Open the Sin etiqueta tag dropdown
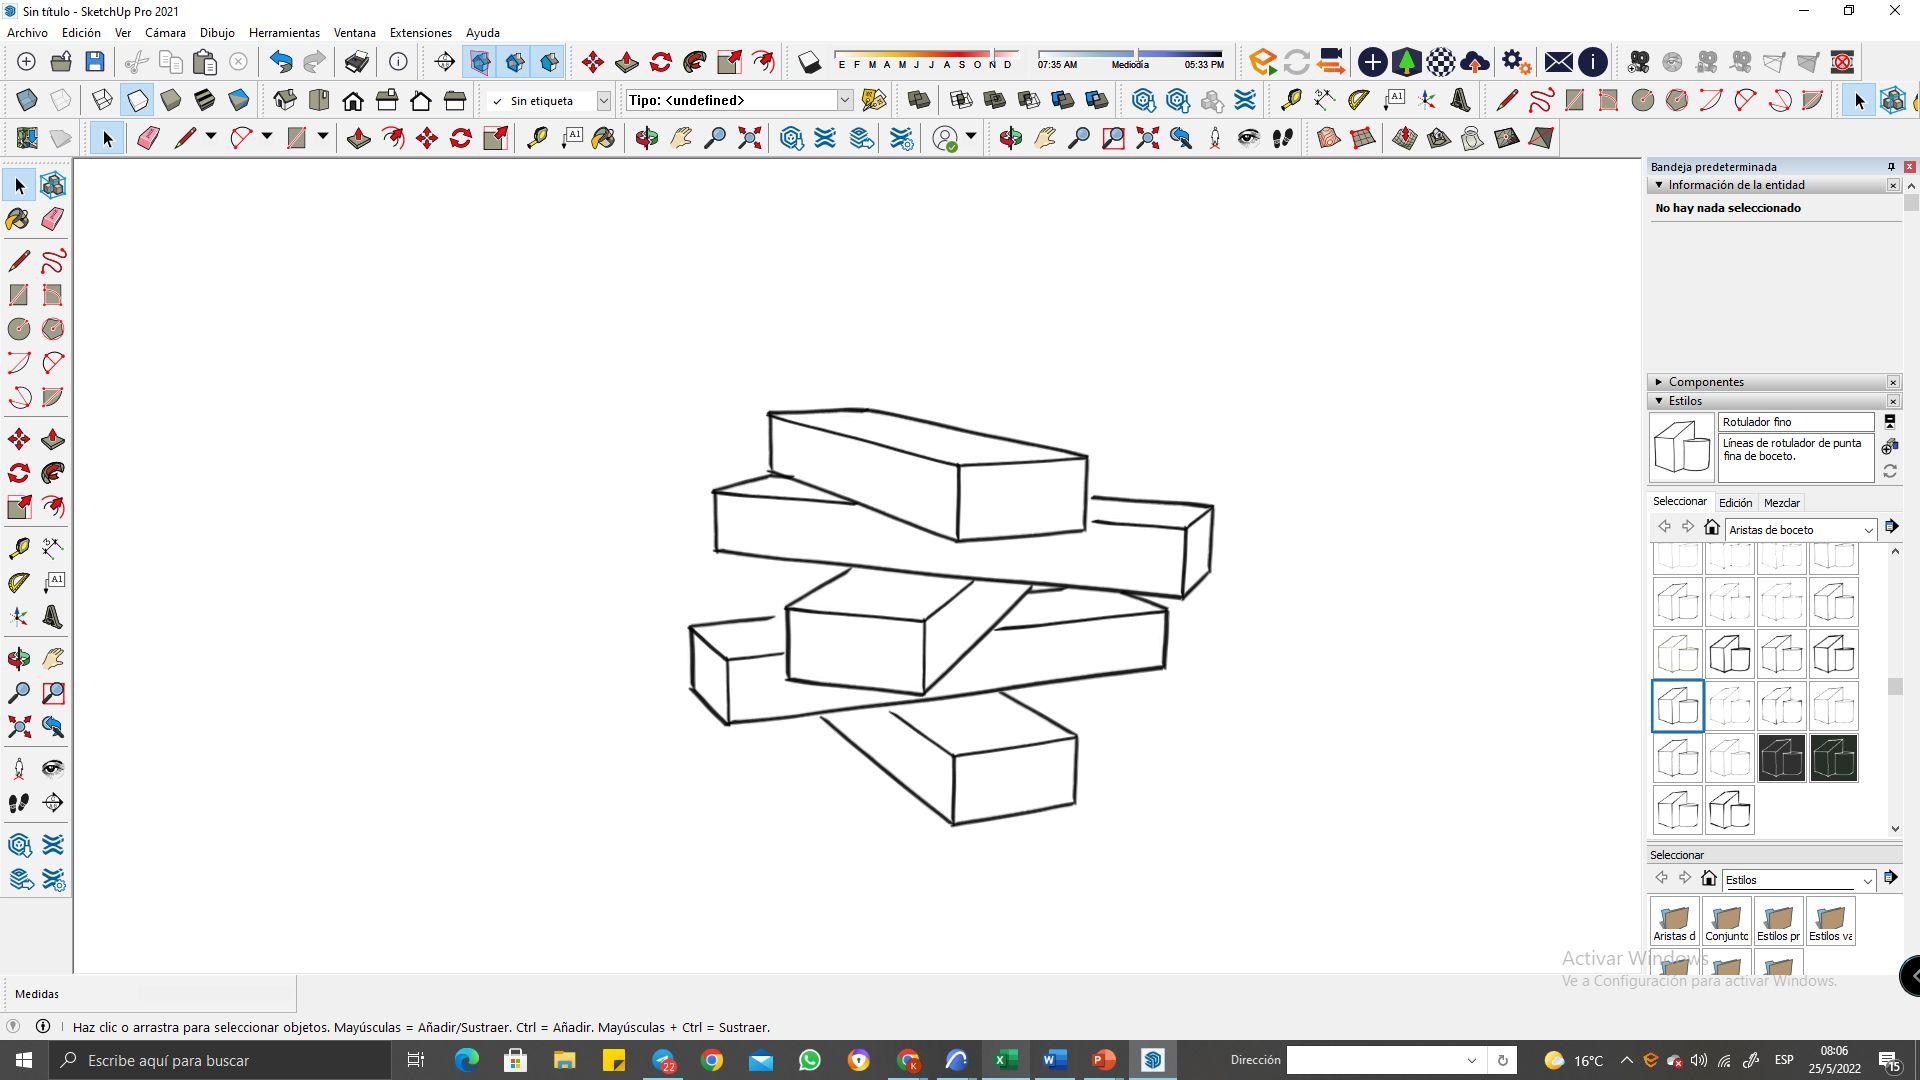This screenshot has width=1920, height=1080. point(603,100)
